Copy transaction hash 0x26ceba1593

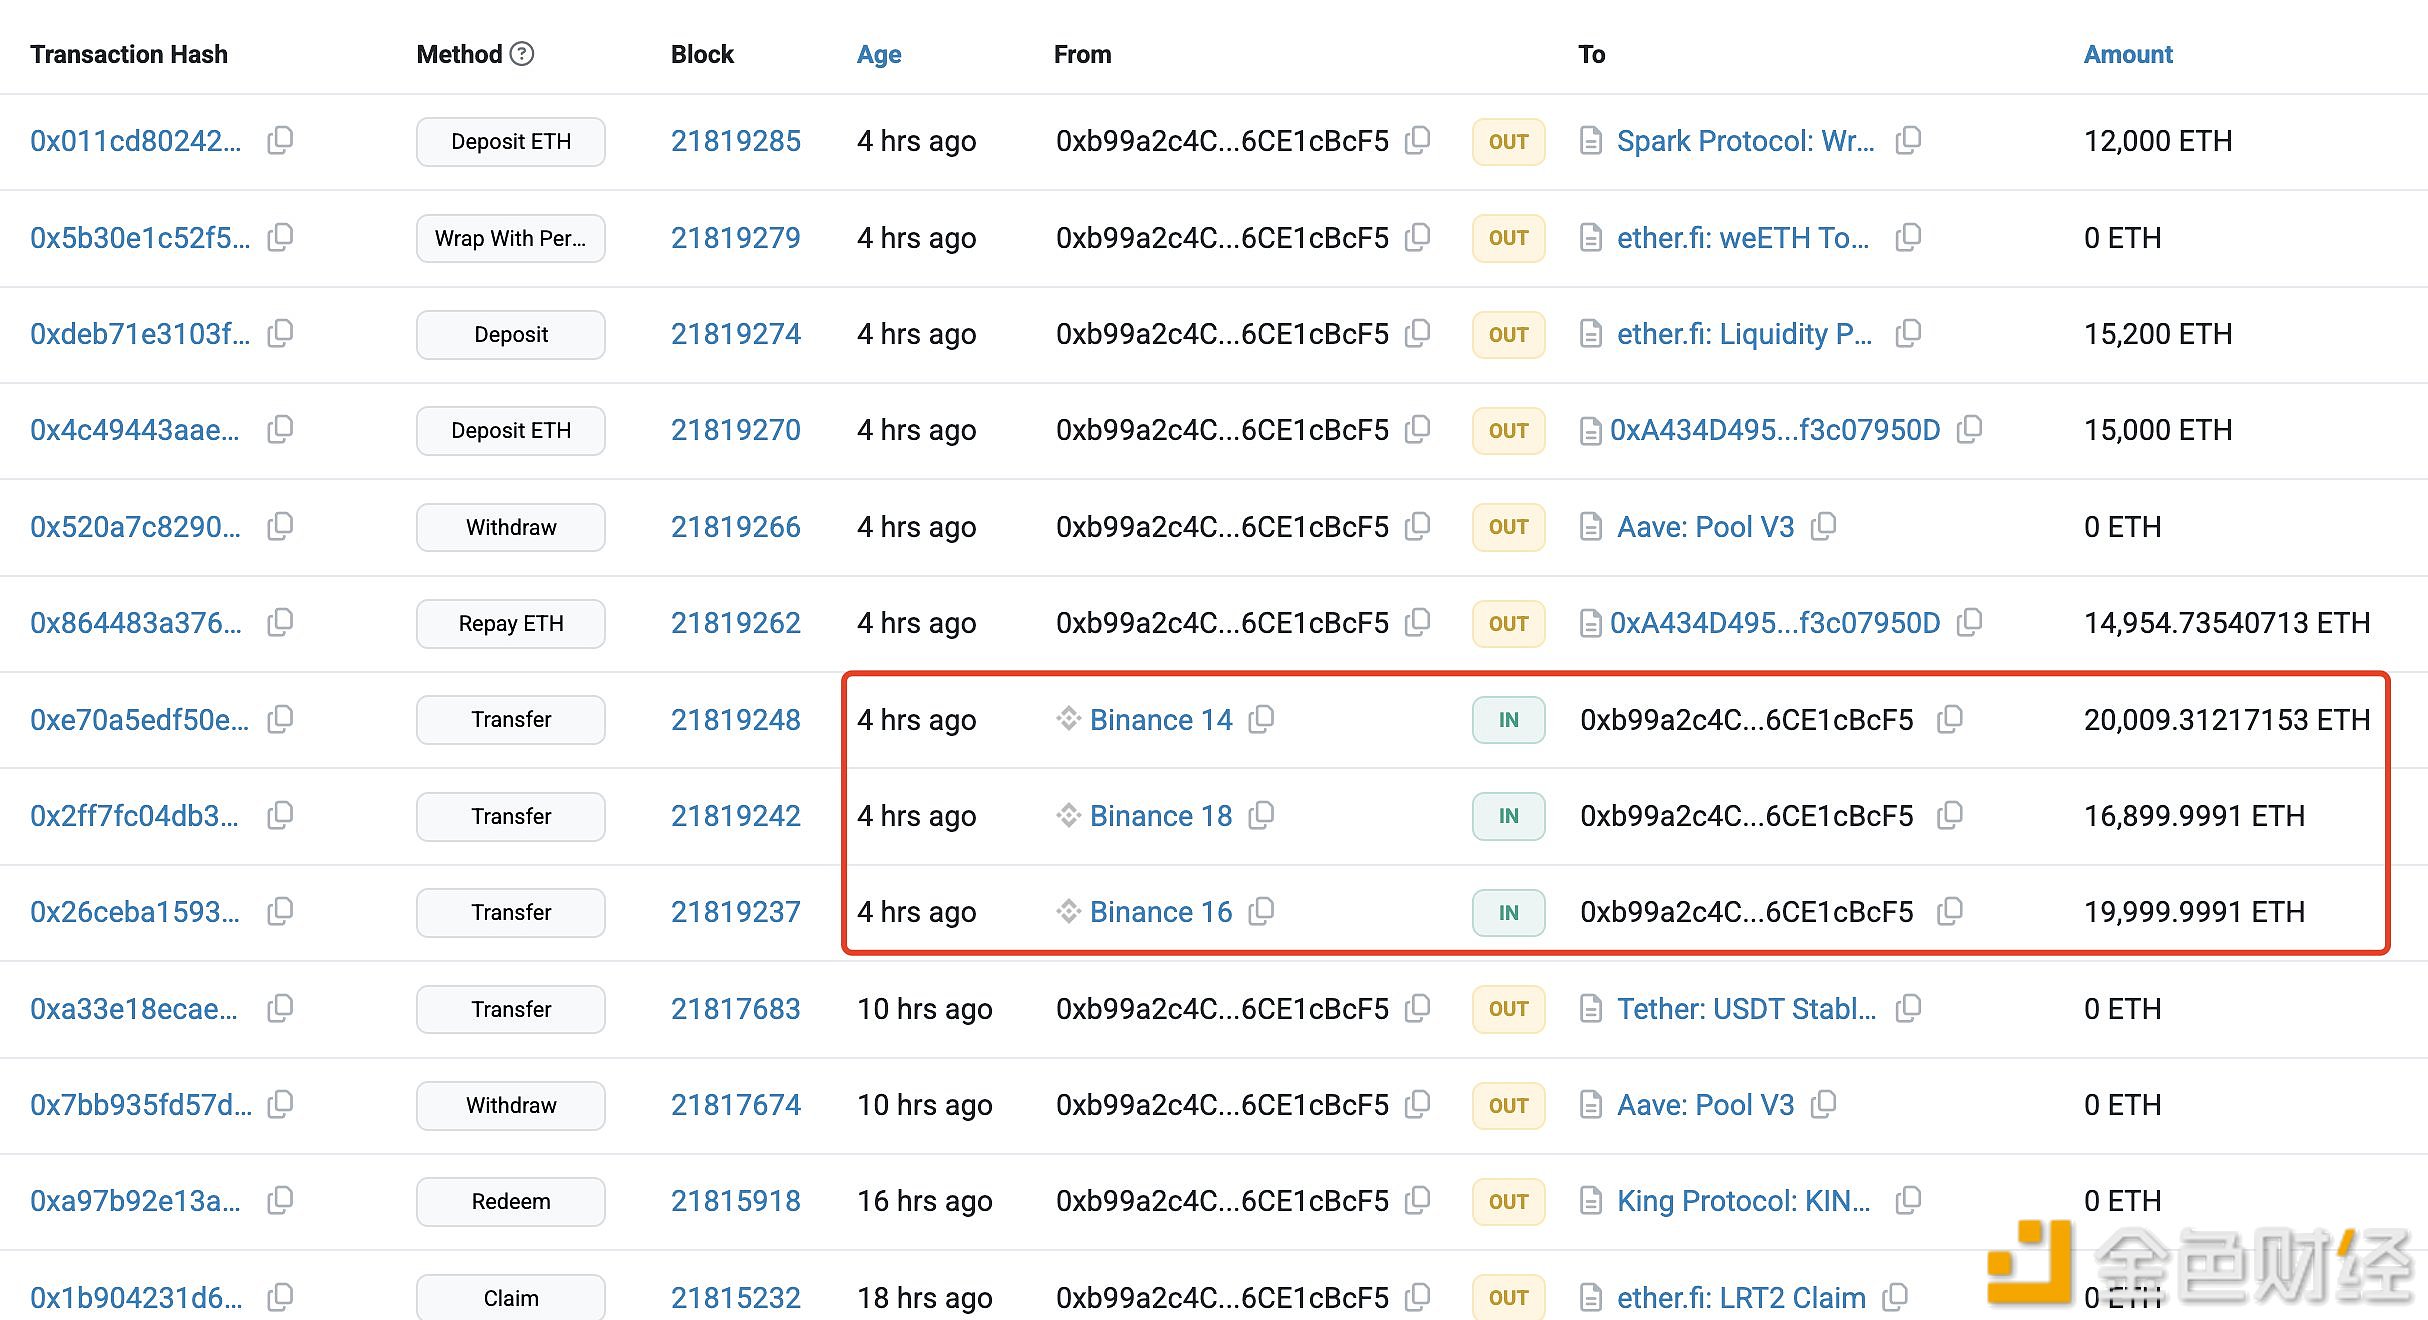[x=280, y=912]
